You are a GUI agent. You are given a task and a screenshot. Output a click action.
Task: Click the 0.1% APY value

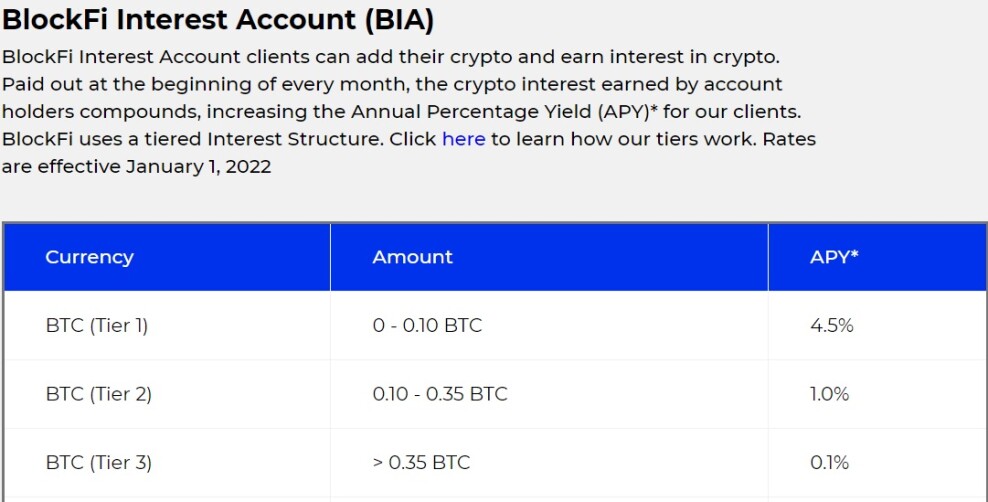point(830,463)
